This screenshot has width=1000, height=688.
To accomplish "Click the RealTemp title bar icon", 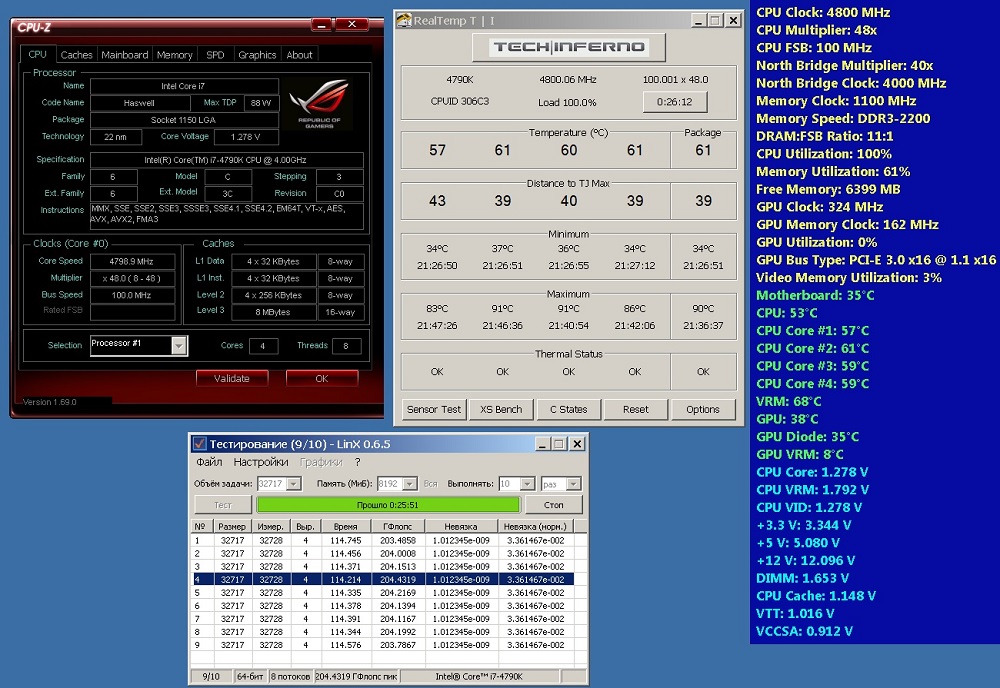I will pyautogui.click(x=404, y=20).
